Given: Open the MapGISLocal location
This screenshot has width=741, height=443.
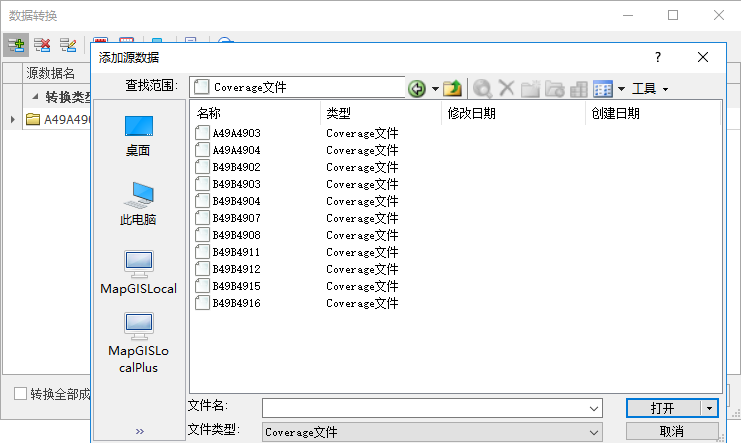Looking at the screenshot, I should [x=138, y=273].
